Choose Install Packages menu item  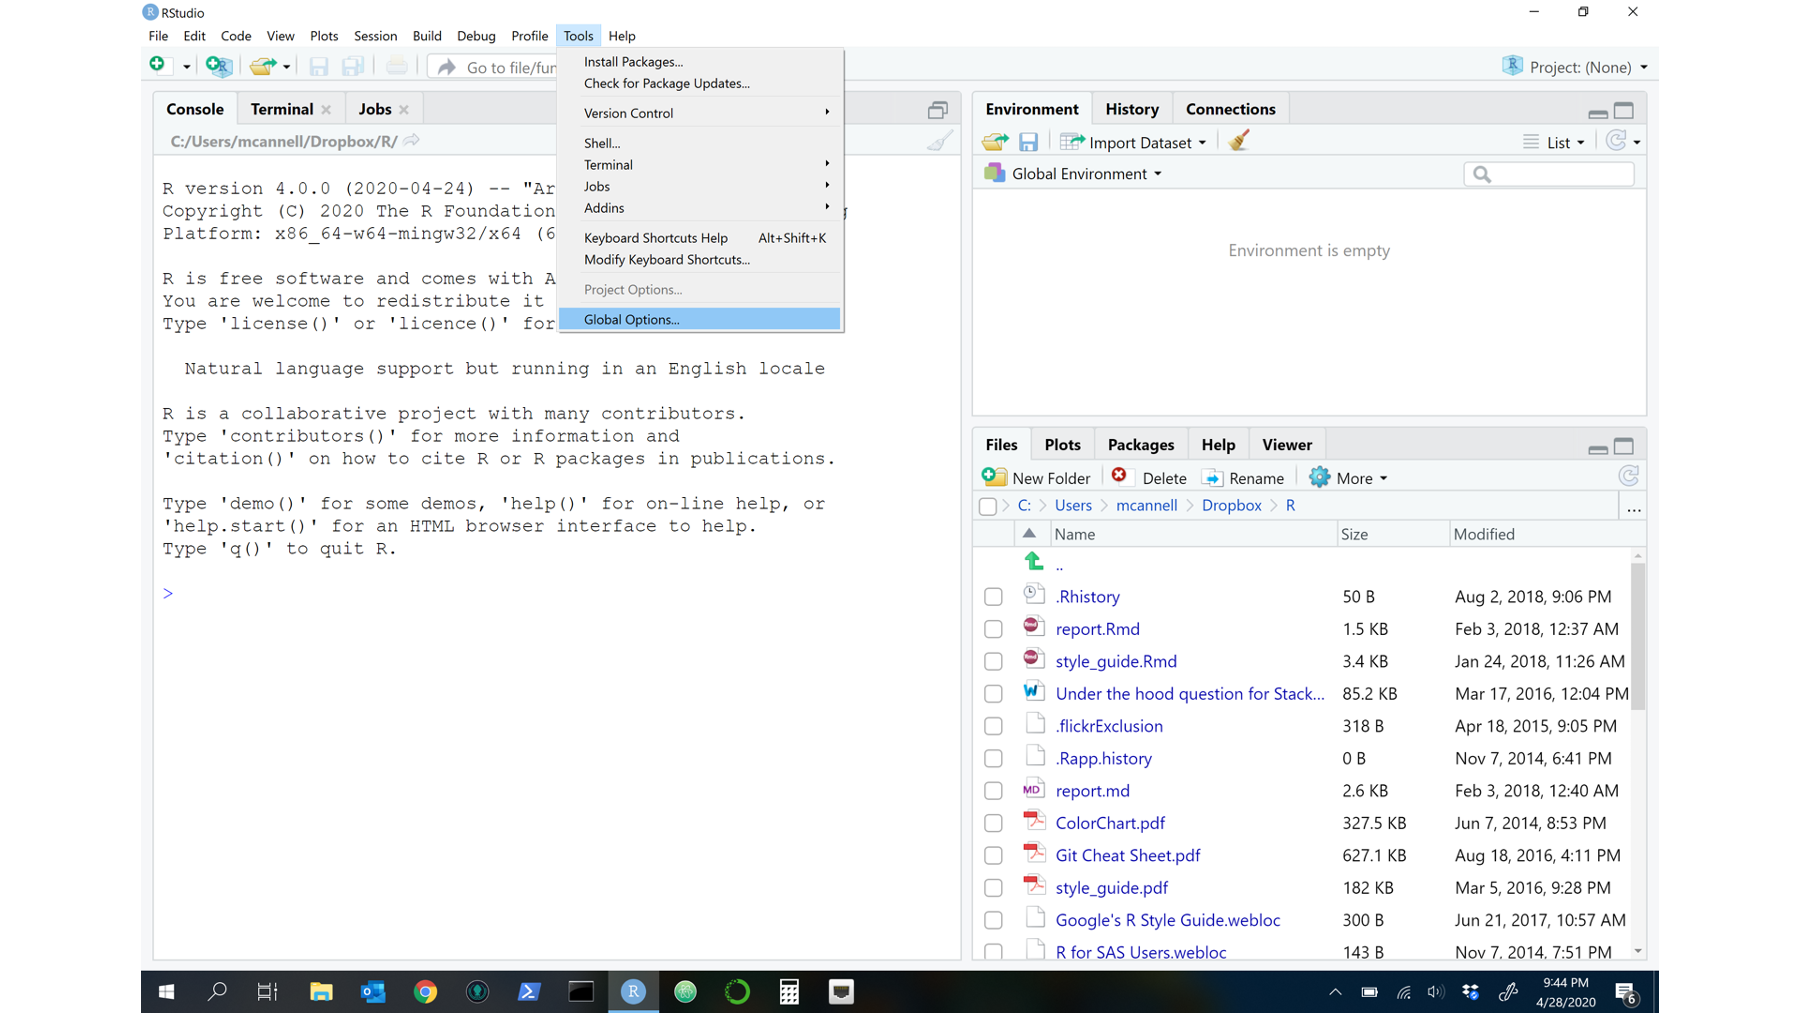coord(699,62)
